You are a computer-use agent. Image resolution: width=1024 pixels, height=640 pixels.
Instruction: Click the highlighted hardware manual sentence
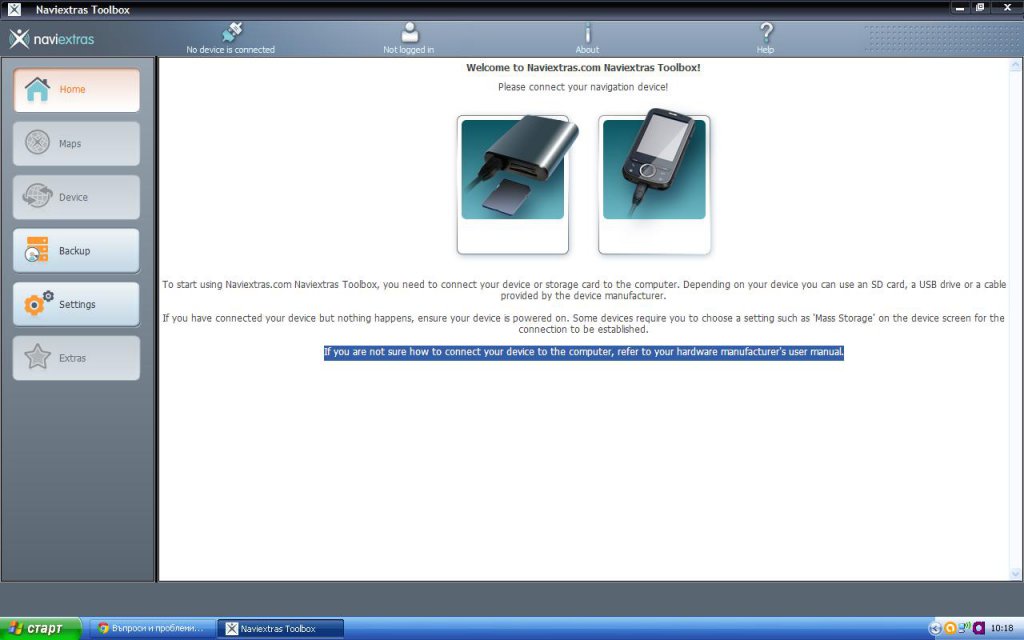[584, 352]
